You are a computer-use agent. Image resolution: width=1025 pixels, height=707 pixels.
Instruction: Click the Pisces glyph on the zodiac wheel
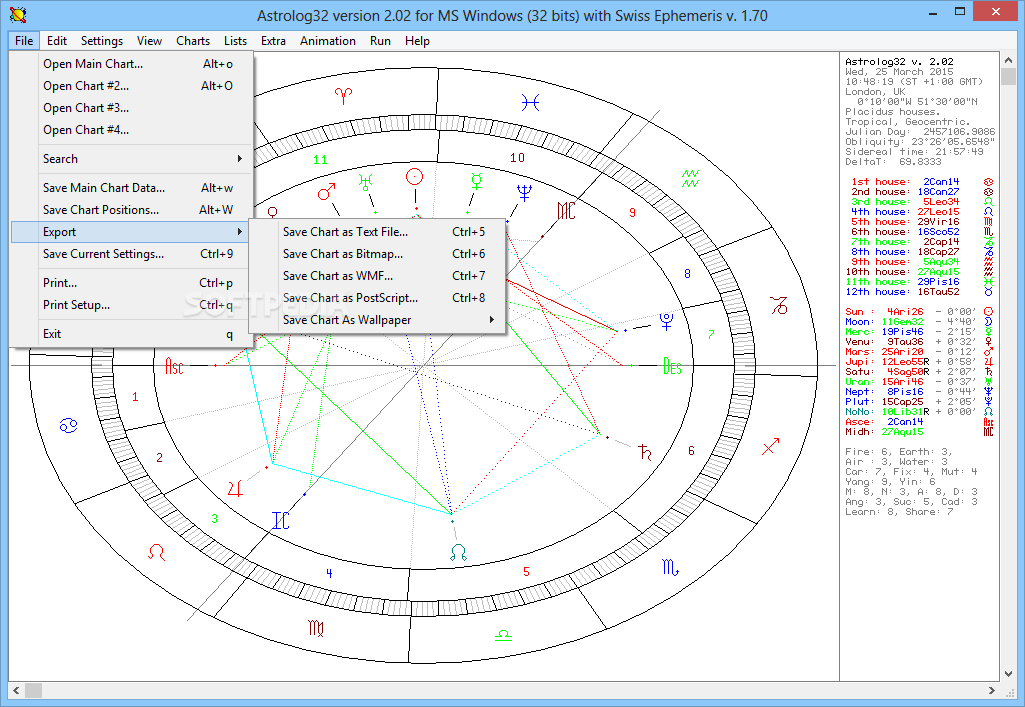[530, 103]
